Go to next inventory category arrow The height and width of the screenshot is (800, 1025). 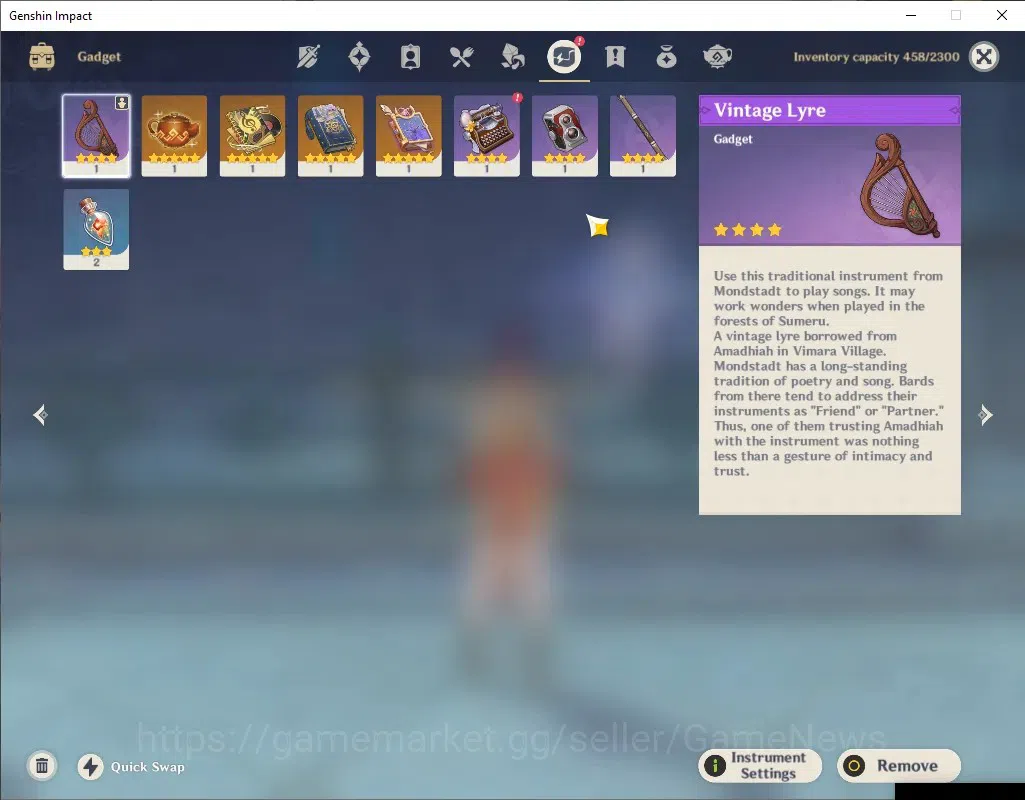[985, 414]
